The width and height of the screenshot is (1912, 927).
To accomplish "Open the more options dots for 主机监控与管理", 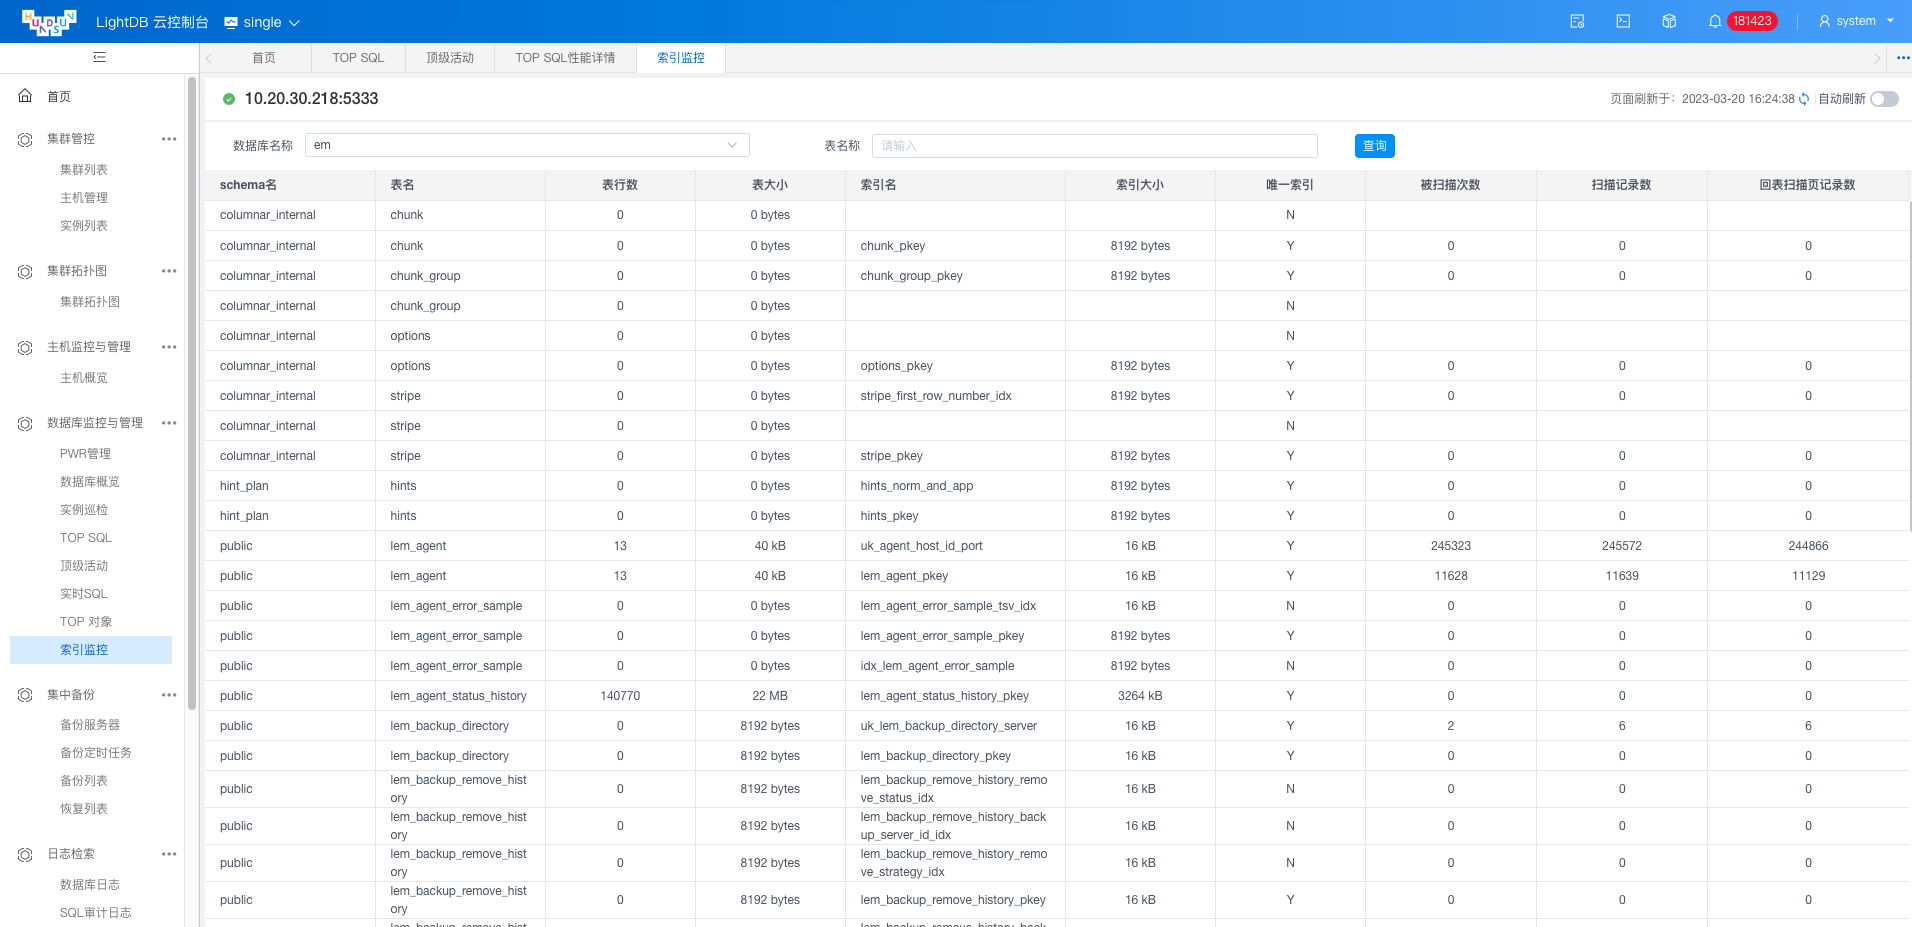I will [x=169, y=347].
